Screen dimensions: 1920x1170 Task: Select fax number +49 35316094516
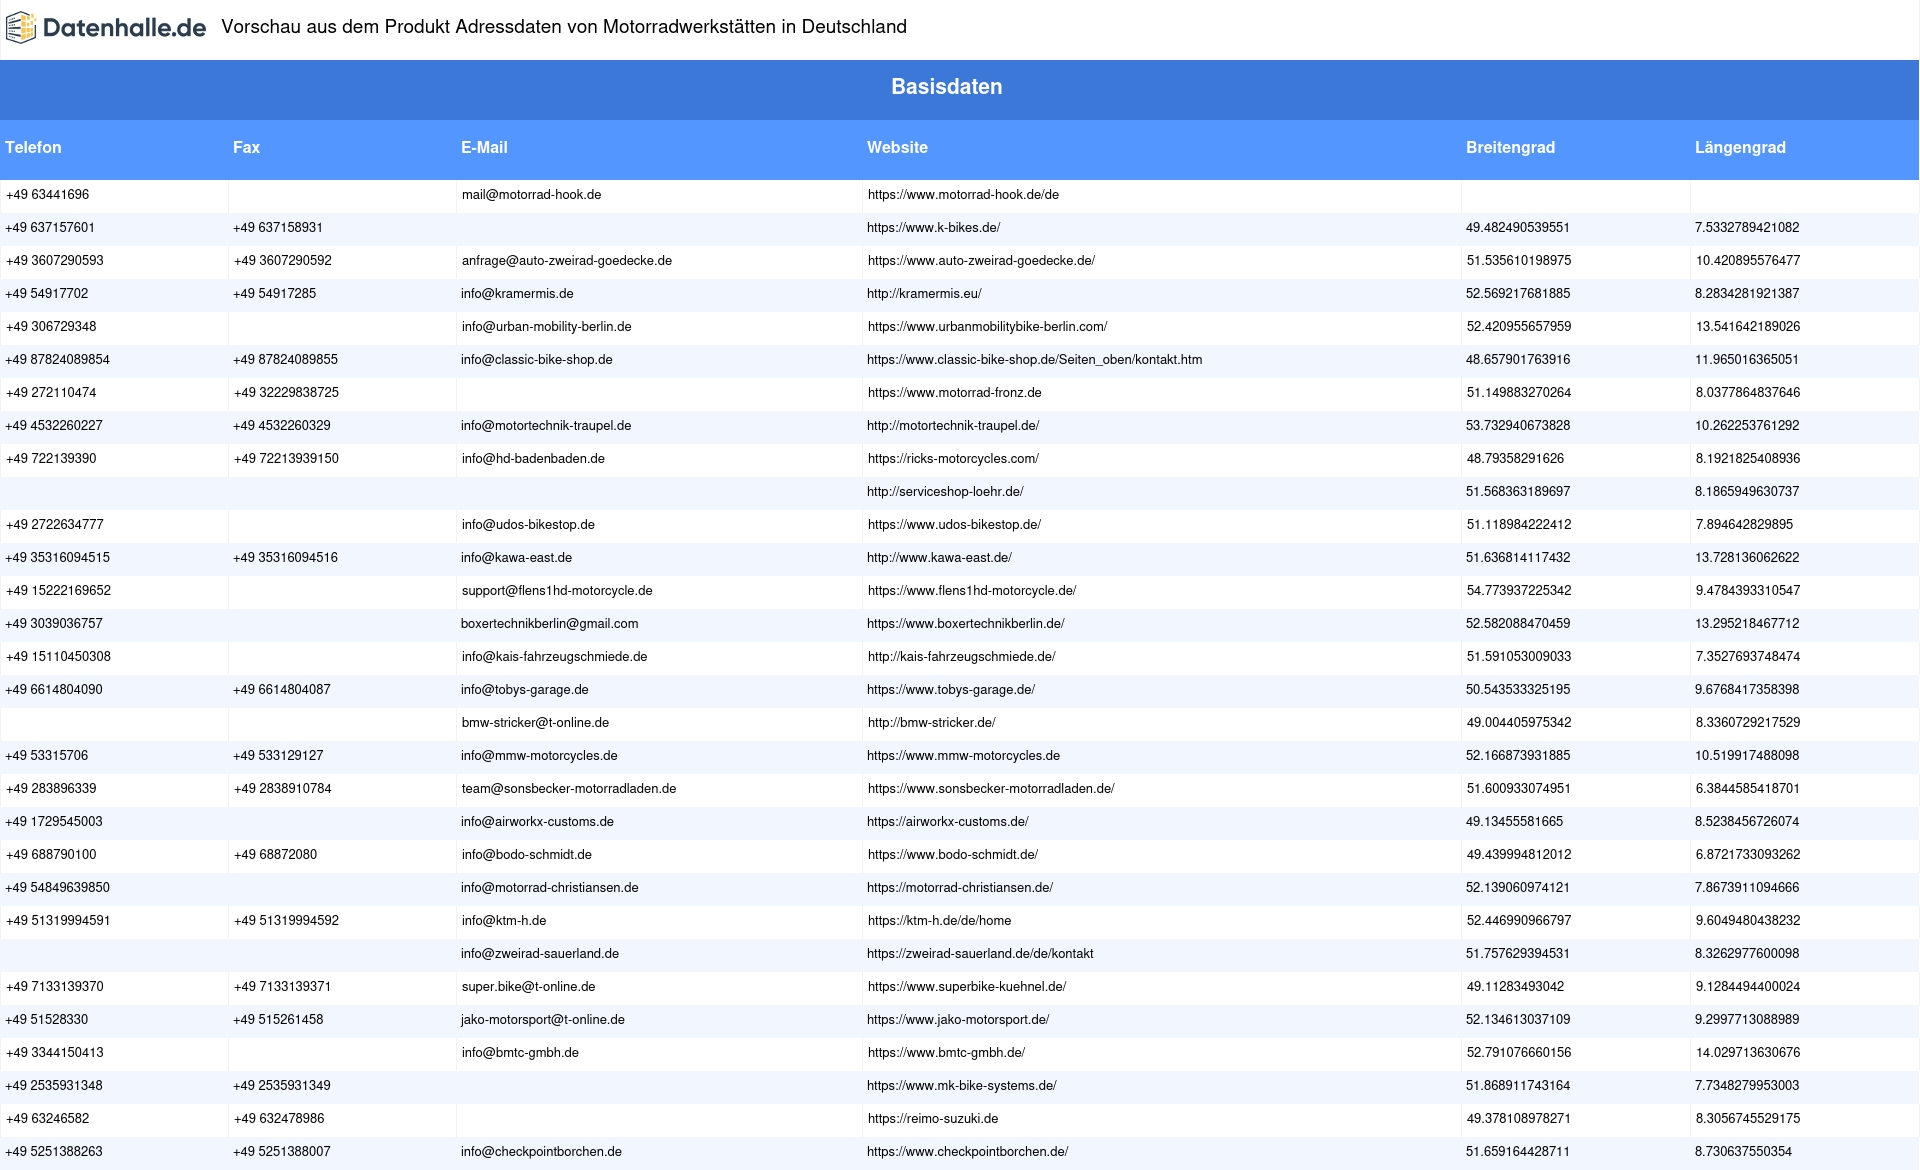(x=285, y=558)
